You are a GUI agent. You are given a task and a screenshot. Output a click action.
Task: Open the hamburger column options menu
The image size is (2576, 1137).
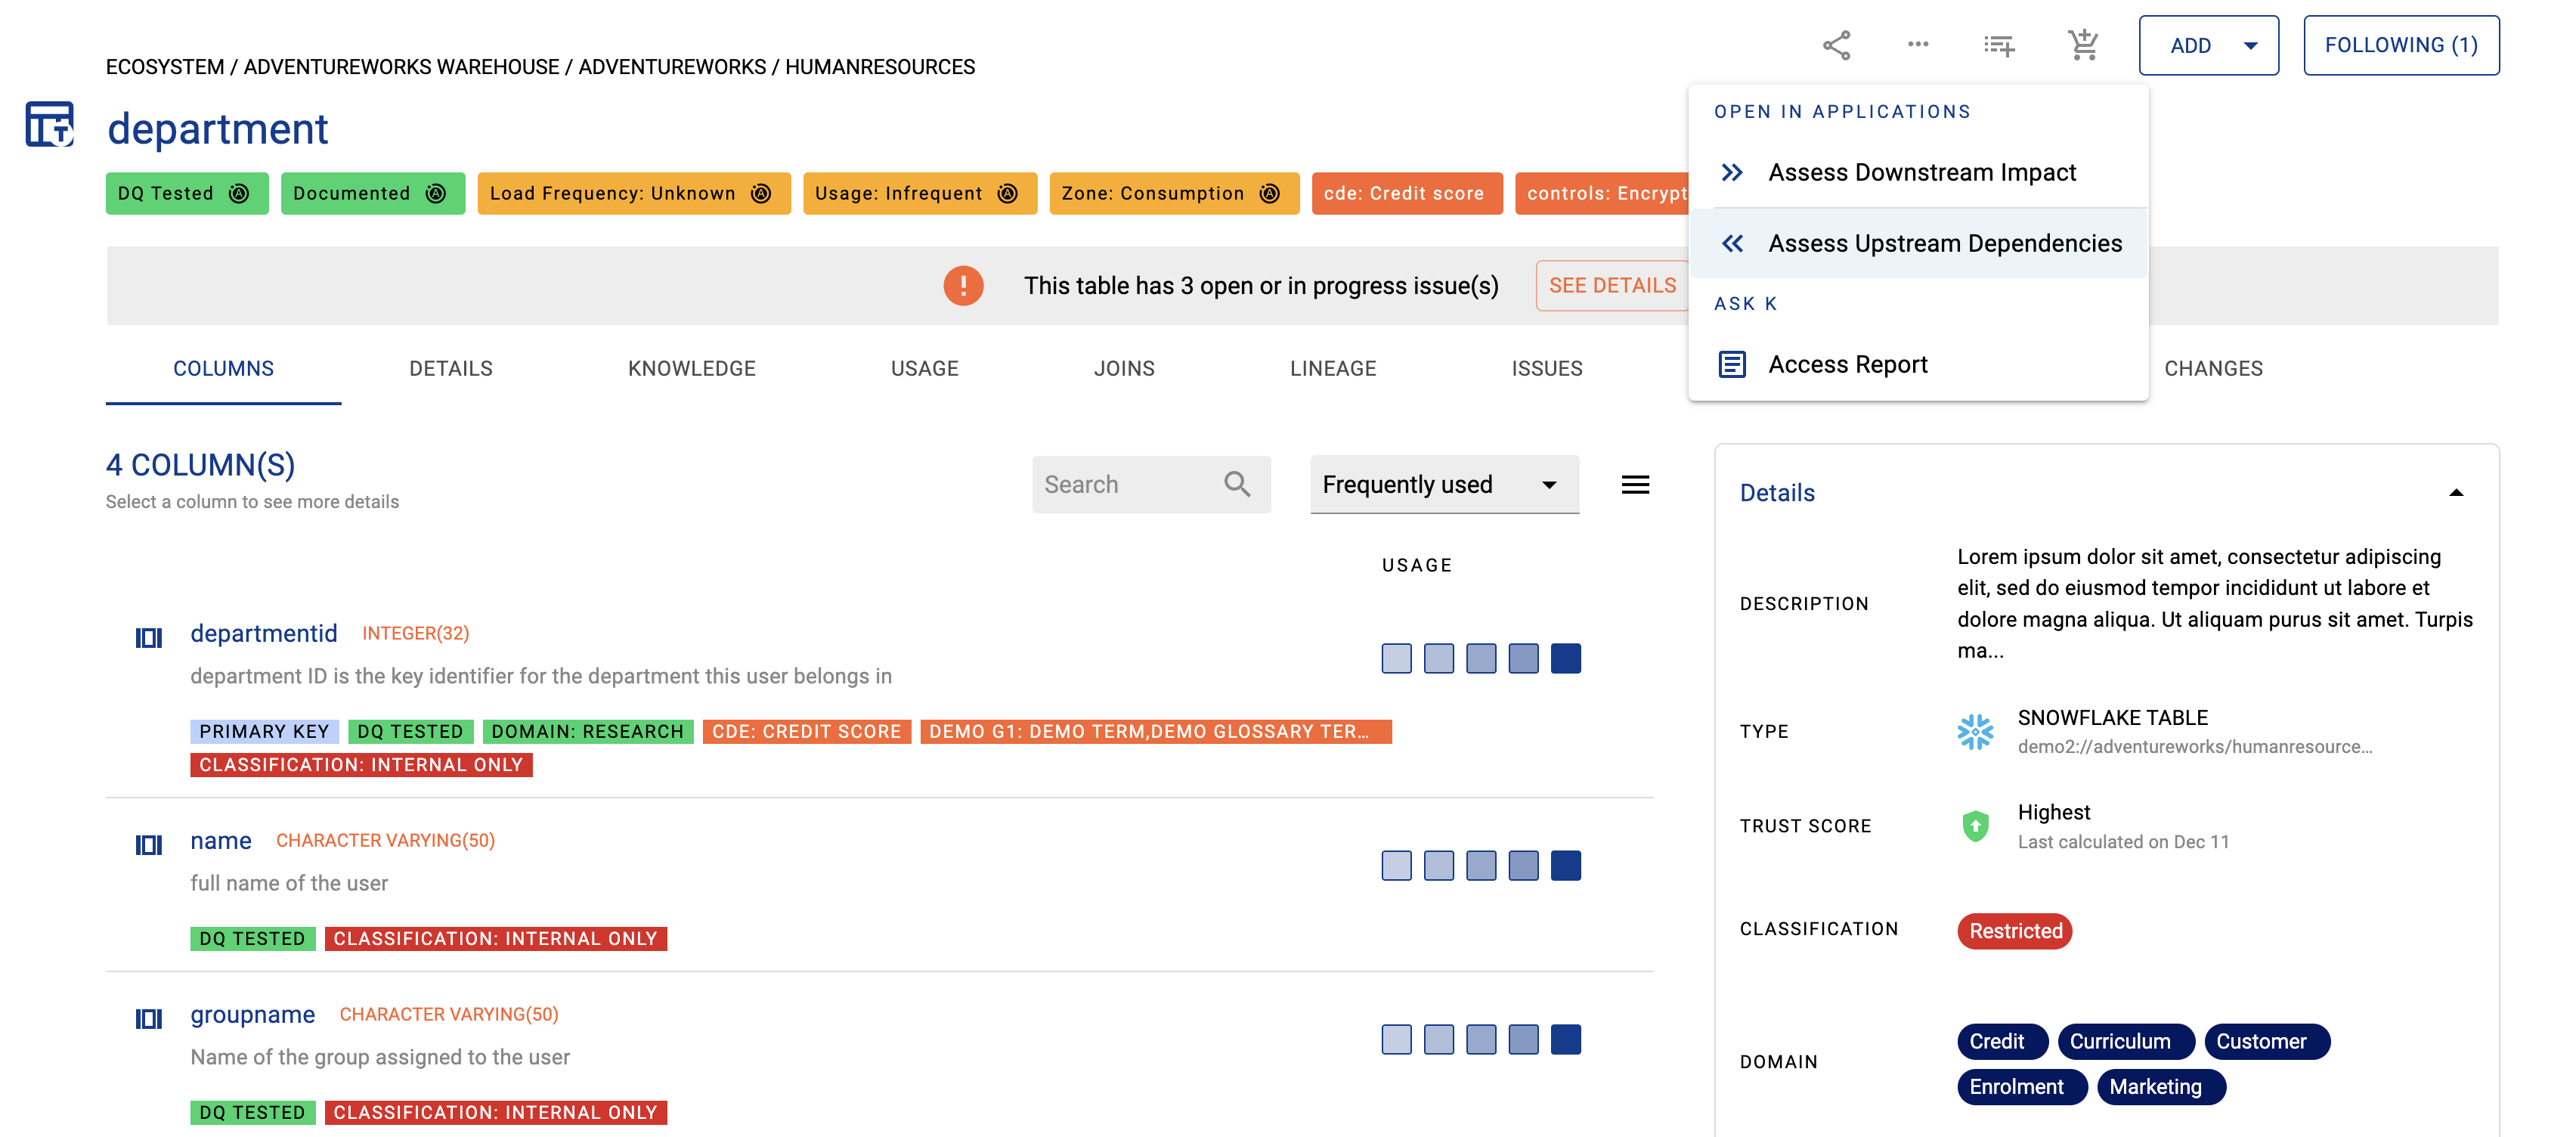point(1635,485)
